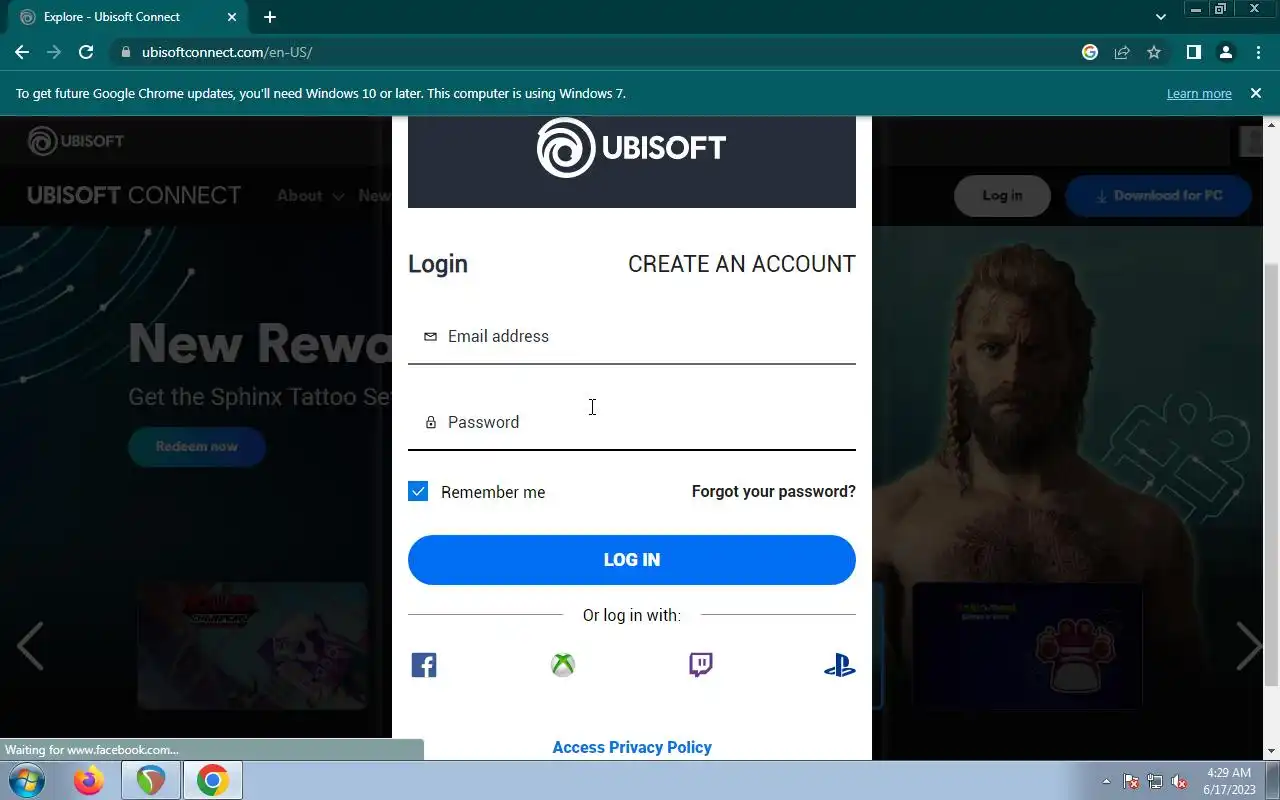Open Chrome three-dot menu
1280x800 pixels.
1258,52
